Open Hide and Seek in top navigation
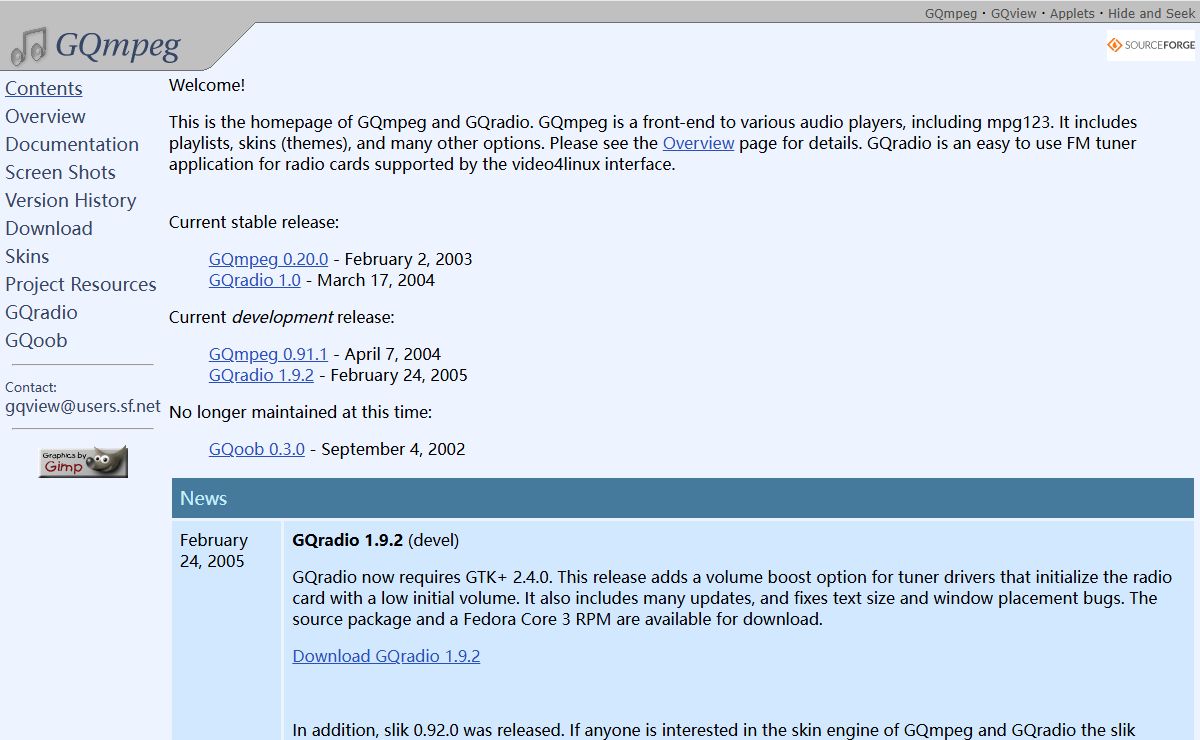Screen dimensions: 1200x740 (1151, 13)
